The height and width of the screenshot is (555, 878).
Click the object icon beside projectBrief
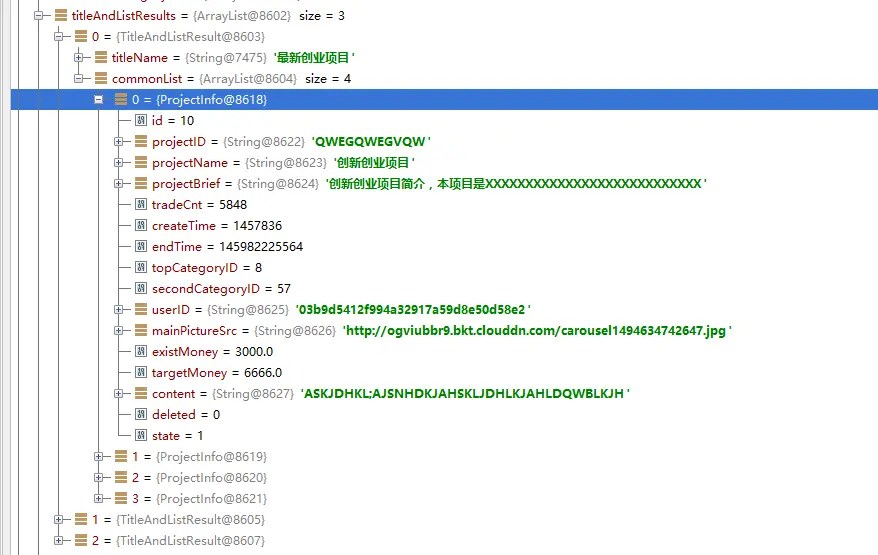141,184
